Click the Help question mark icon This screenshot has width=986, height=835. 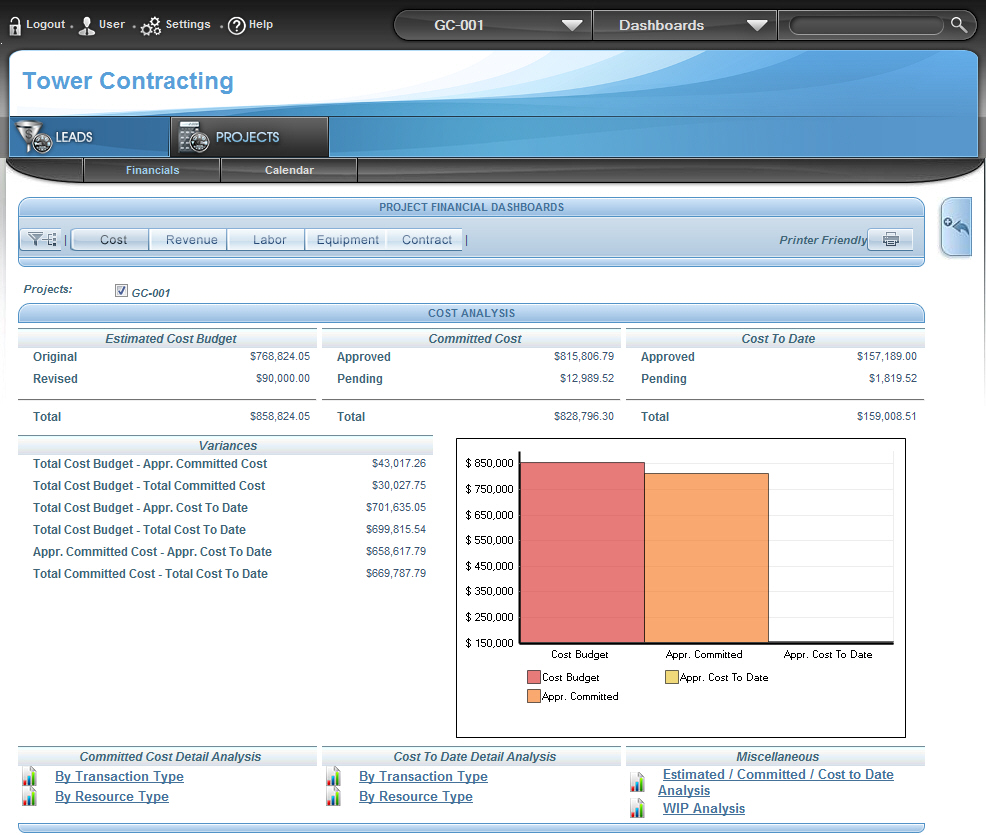[237, 26]
